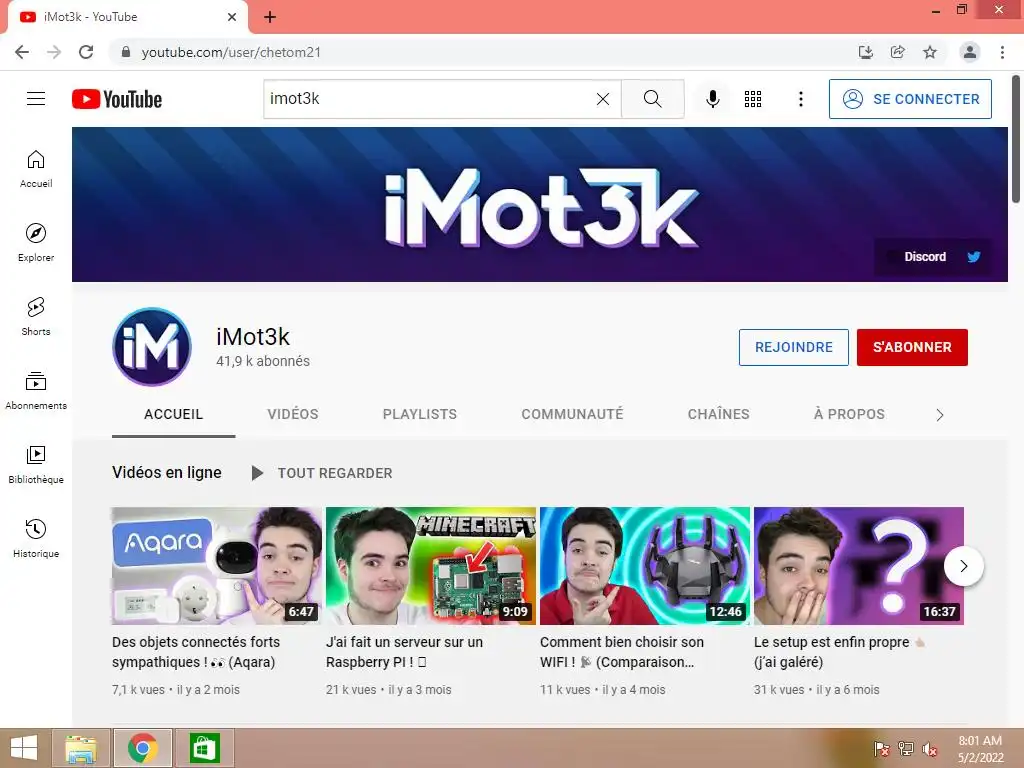The image size is (1024, 768).
Task: Click the muted volume tray icon
Action: click(929, 749)
